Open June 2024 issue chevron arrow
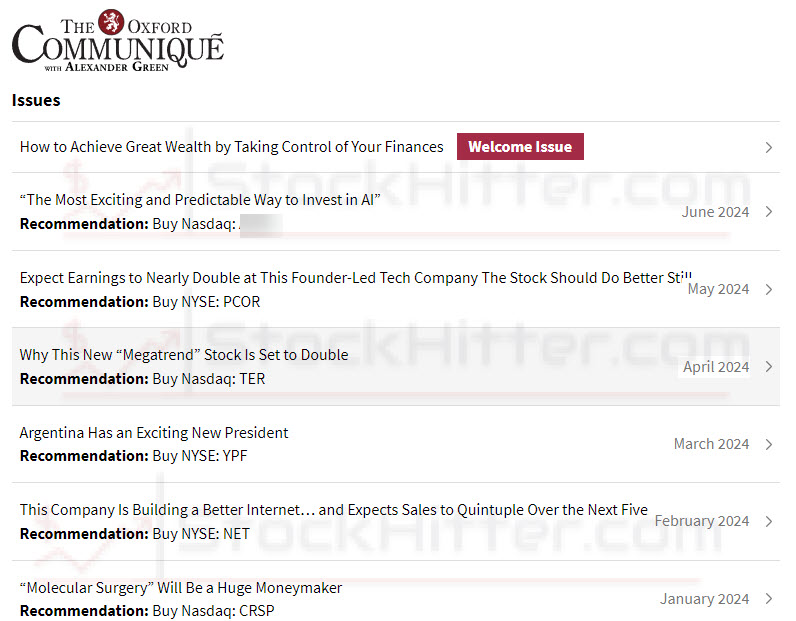This screenshot has height=621, width=796. [768, 212]
